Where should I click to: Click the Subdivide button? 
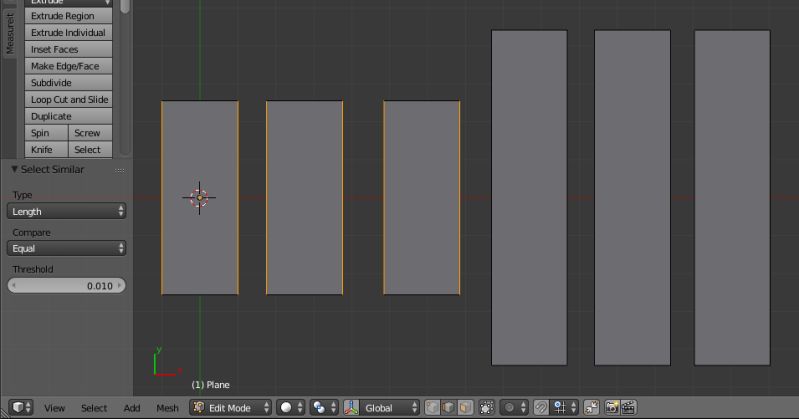pyautogui.click(x=68, y=83)
